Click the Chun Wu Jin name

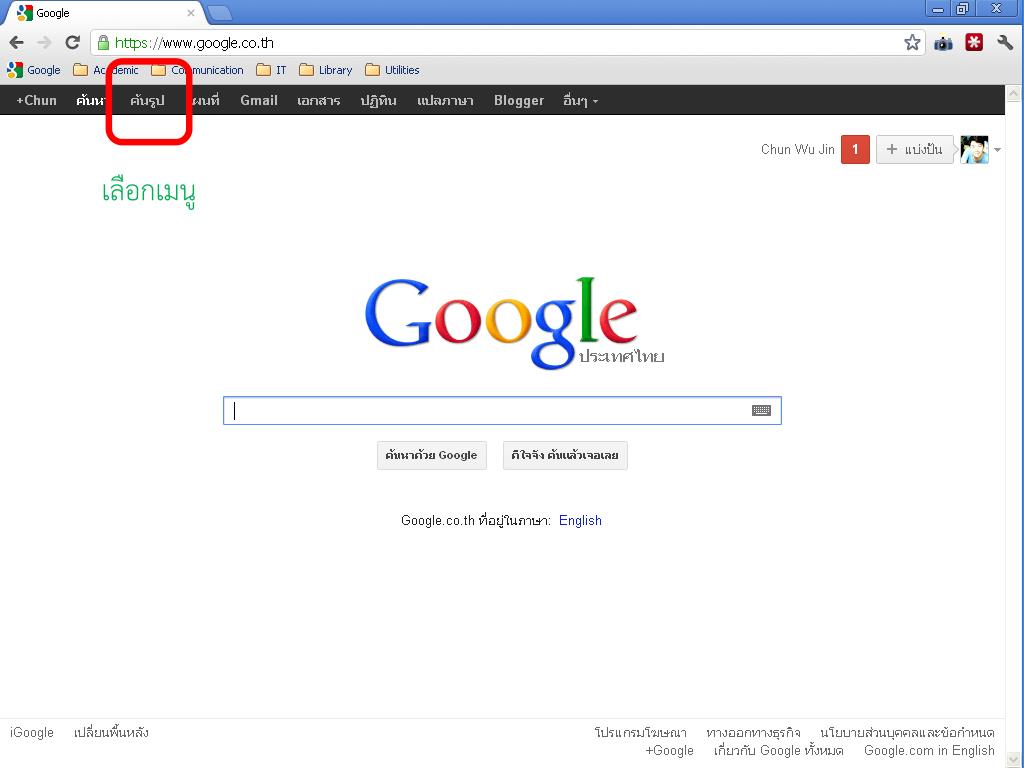tap(797, 150)
